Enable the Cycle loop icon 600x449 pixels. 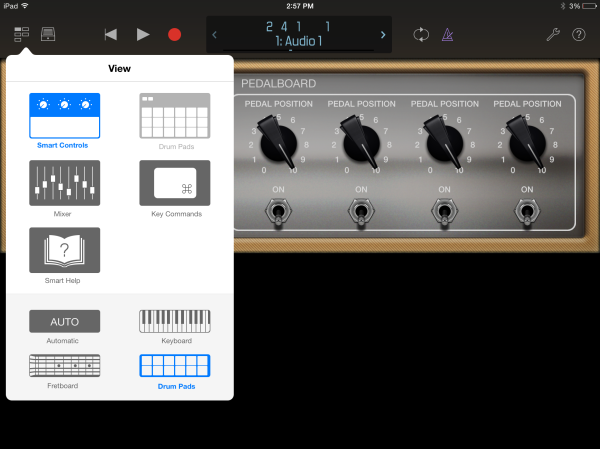pyautogui.click(x=421, y=35)
